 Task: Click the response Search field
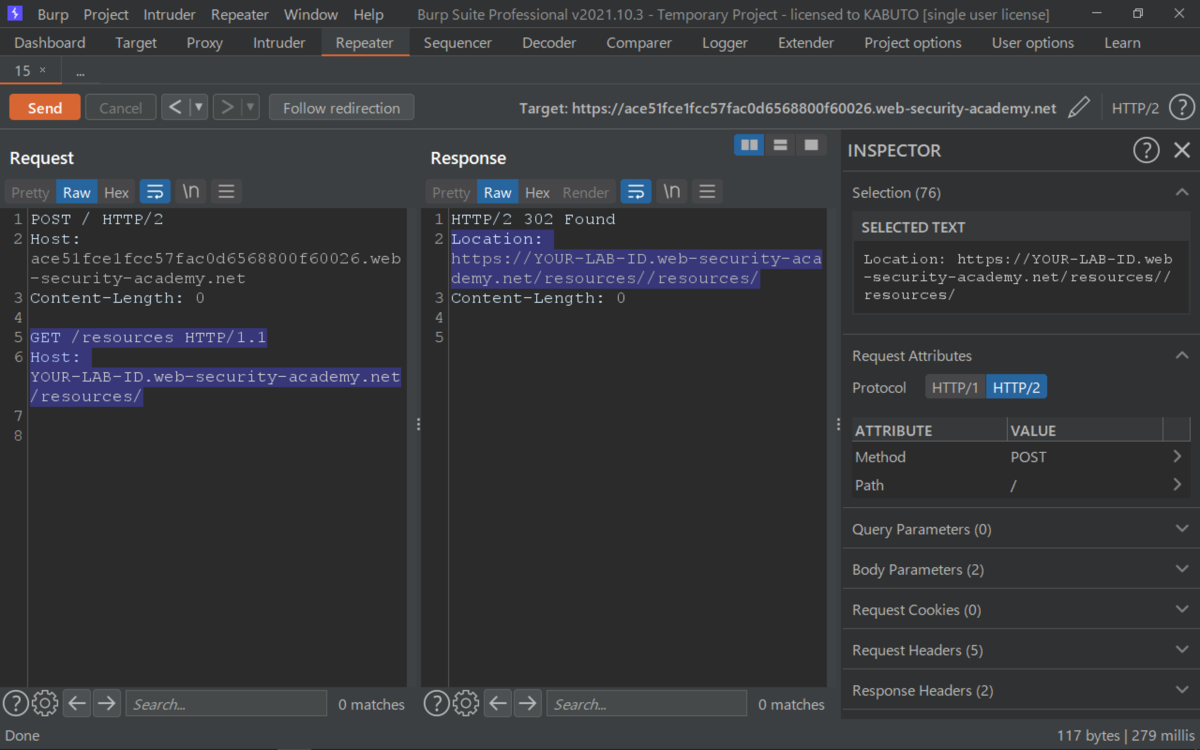coord(647,704)
